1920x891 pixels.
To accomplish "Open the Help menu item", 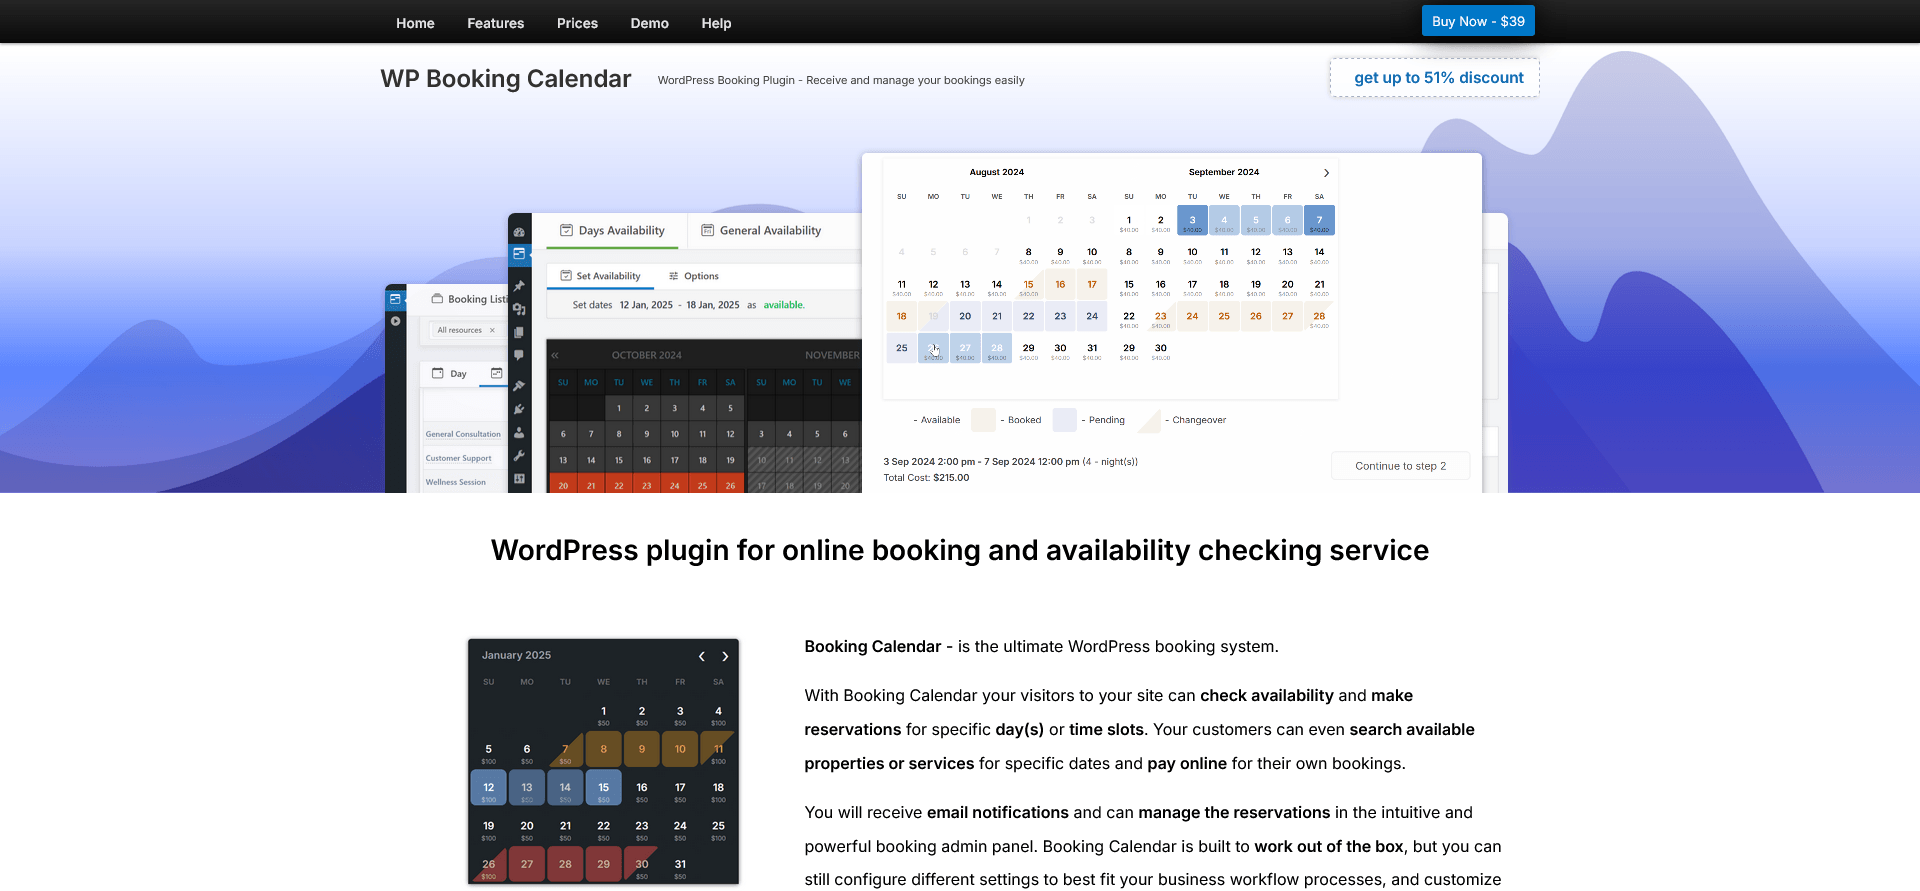I will (x=716, y=23).
